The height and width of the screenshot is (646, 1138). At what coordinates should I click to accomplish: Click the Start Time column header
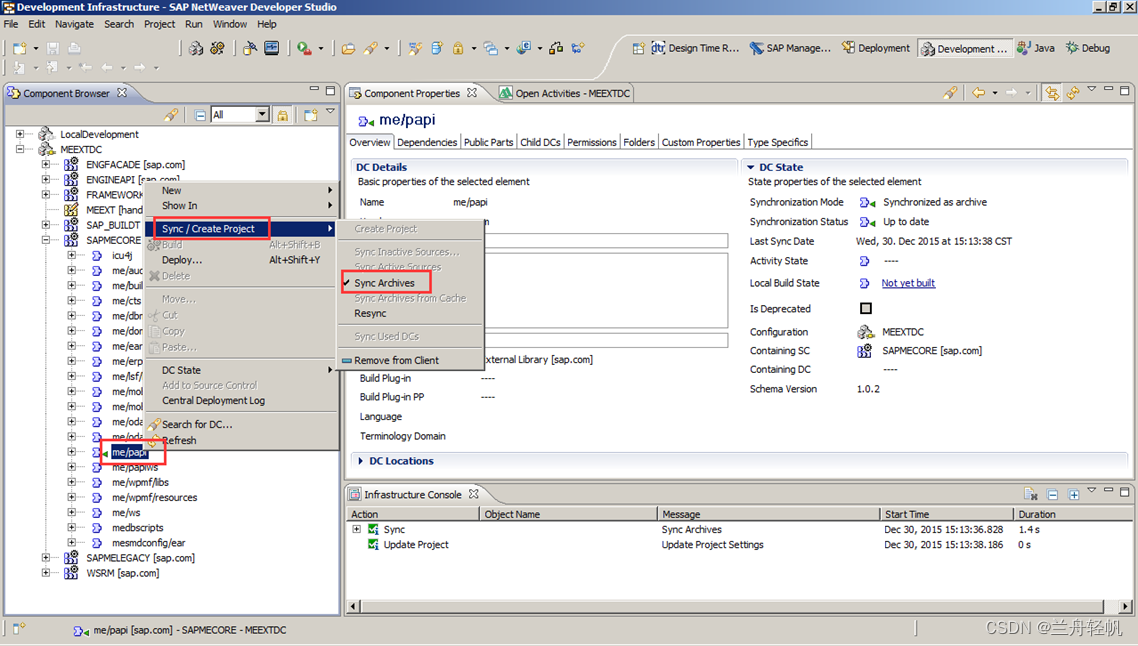click(x=946, y=514)
